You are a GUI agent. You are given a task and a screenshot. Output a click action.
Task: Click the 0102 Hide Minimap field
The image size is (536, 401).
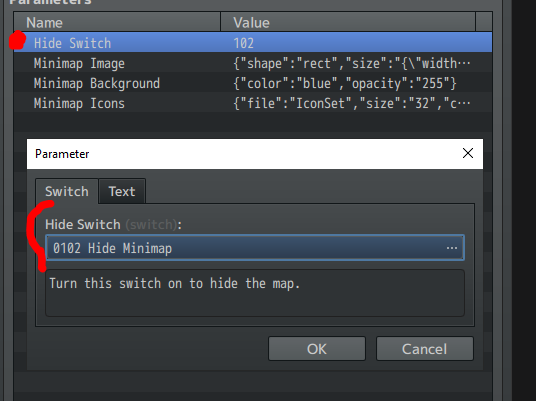click(x=255, y=248)
